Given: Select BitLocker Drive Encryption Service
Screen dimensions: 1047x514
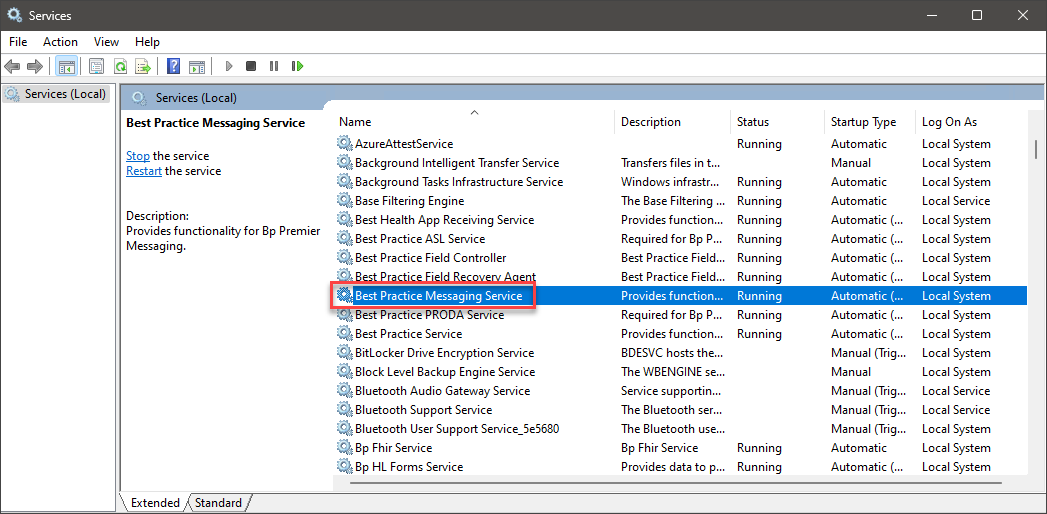Looking at the screenshot, I should pos(444,353).
